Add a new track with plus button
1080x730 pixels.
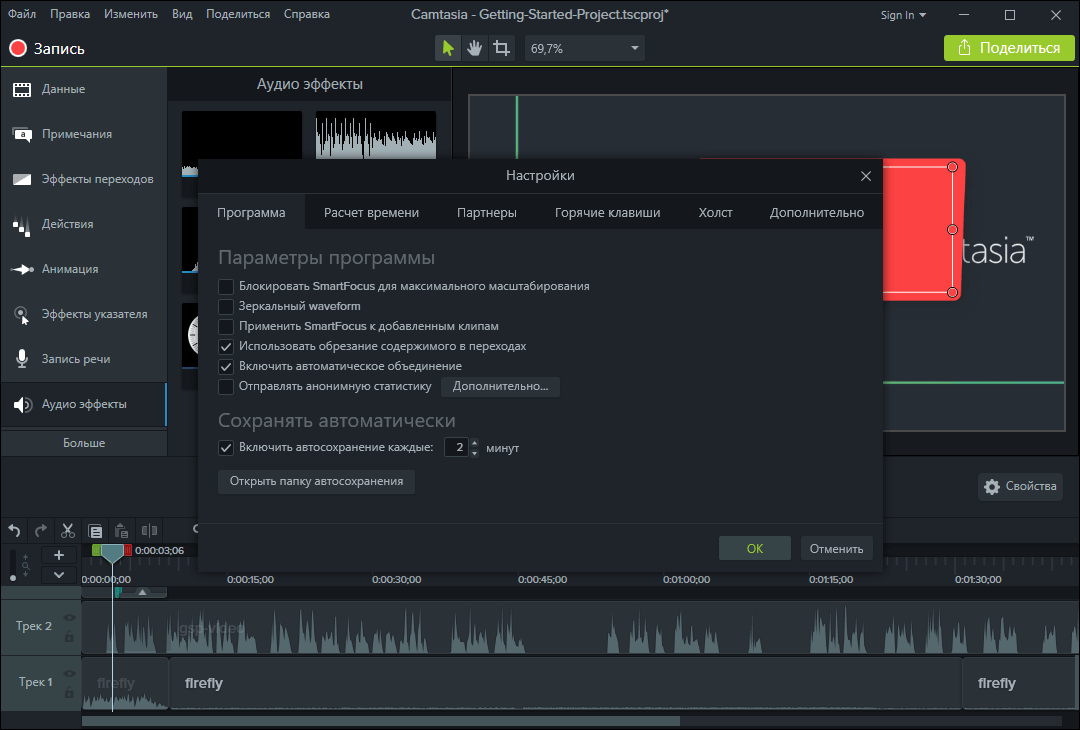pyautogui.click(x=59, y=554)
